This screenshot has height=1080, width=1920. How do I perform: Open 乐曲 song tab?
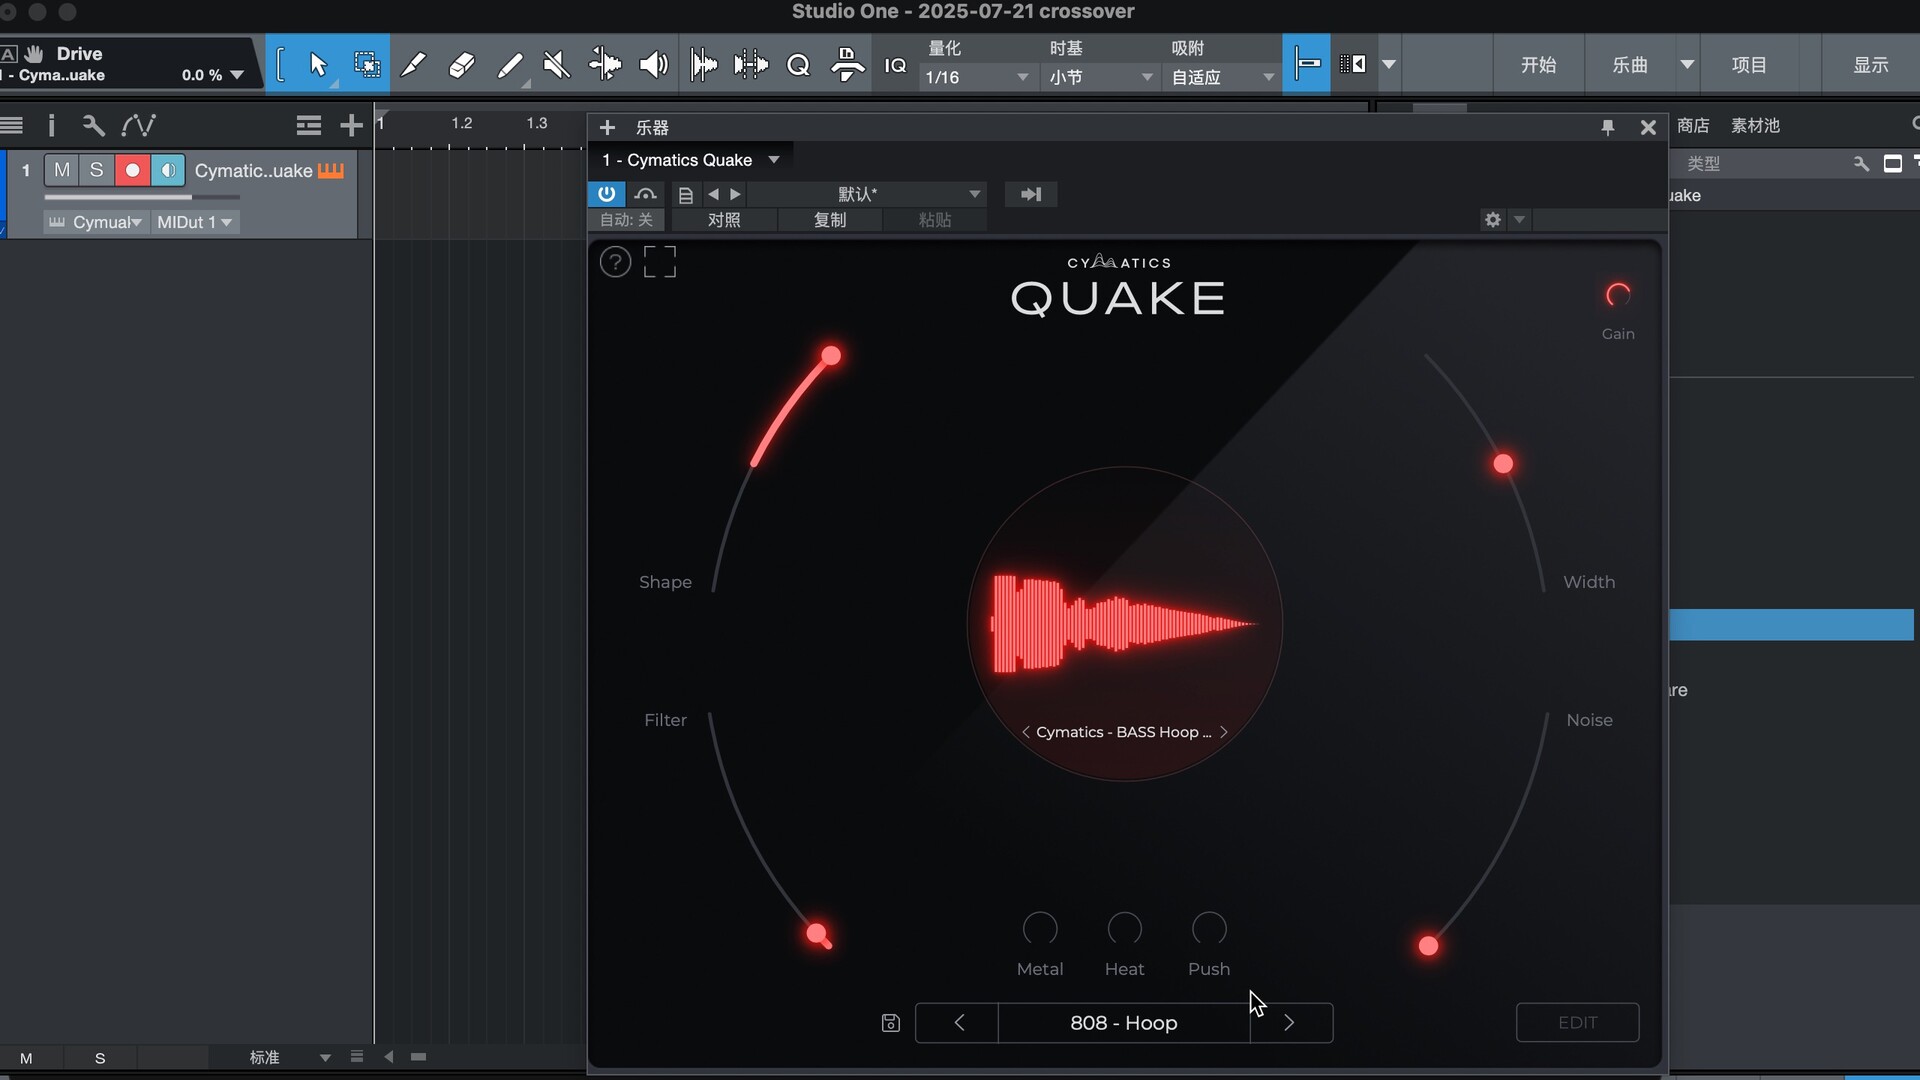coord(1630,65)
